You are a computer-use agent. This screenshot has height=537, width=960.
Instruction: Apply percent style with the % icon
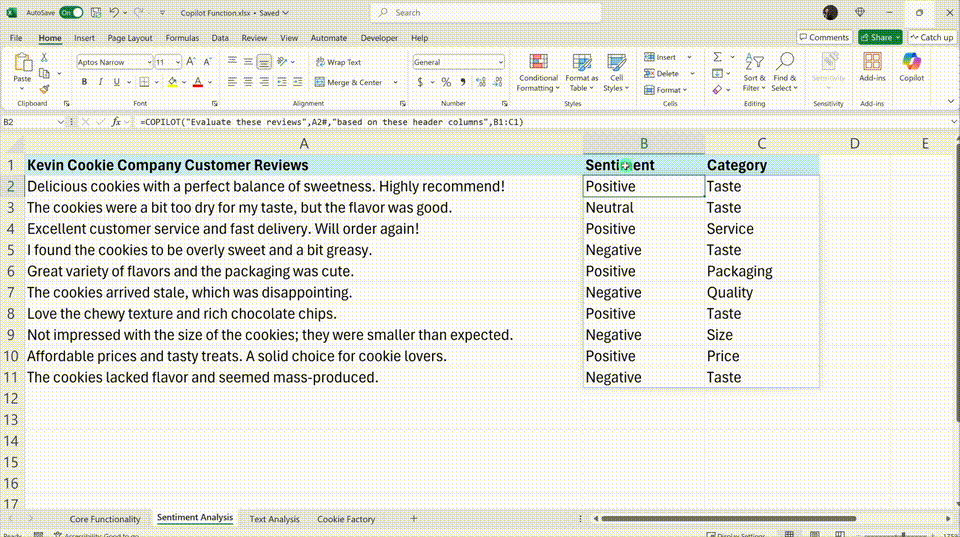pos(446,82)
